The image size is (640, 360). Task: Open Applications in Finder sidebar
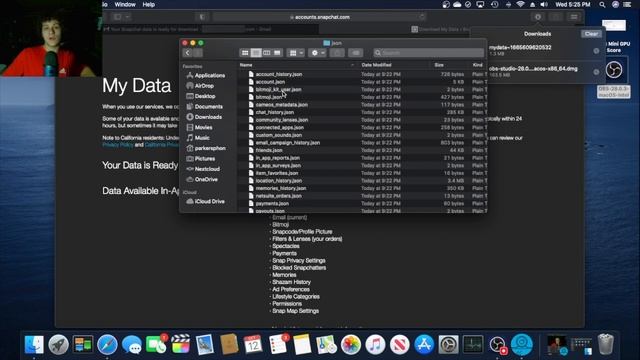click(x=205, y=76)
